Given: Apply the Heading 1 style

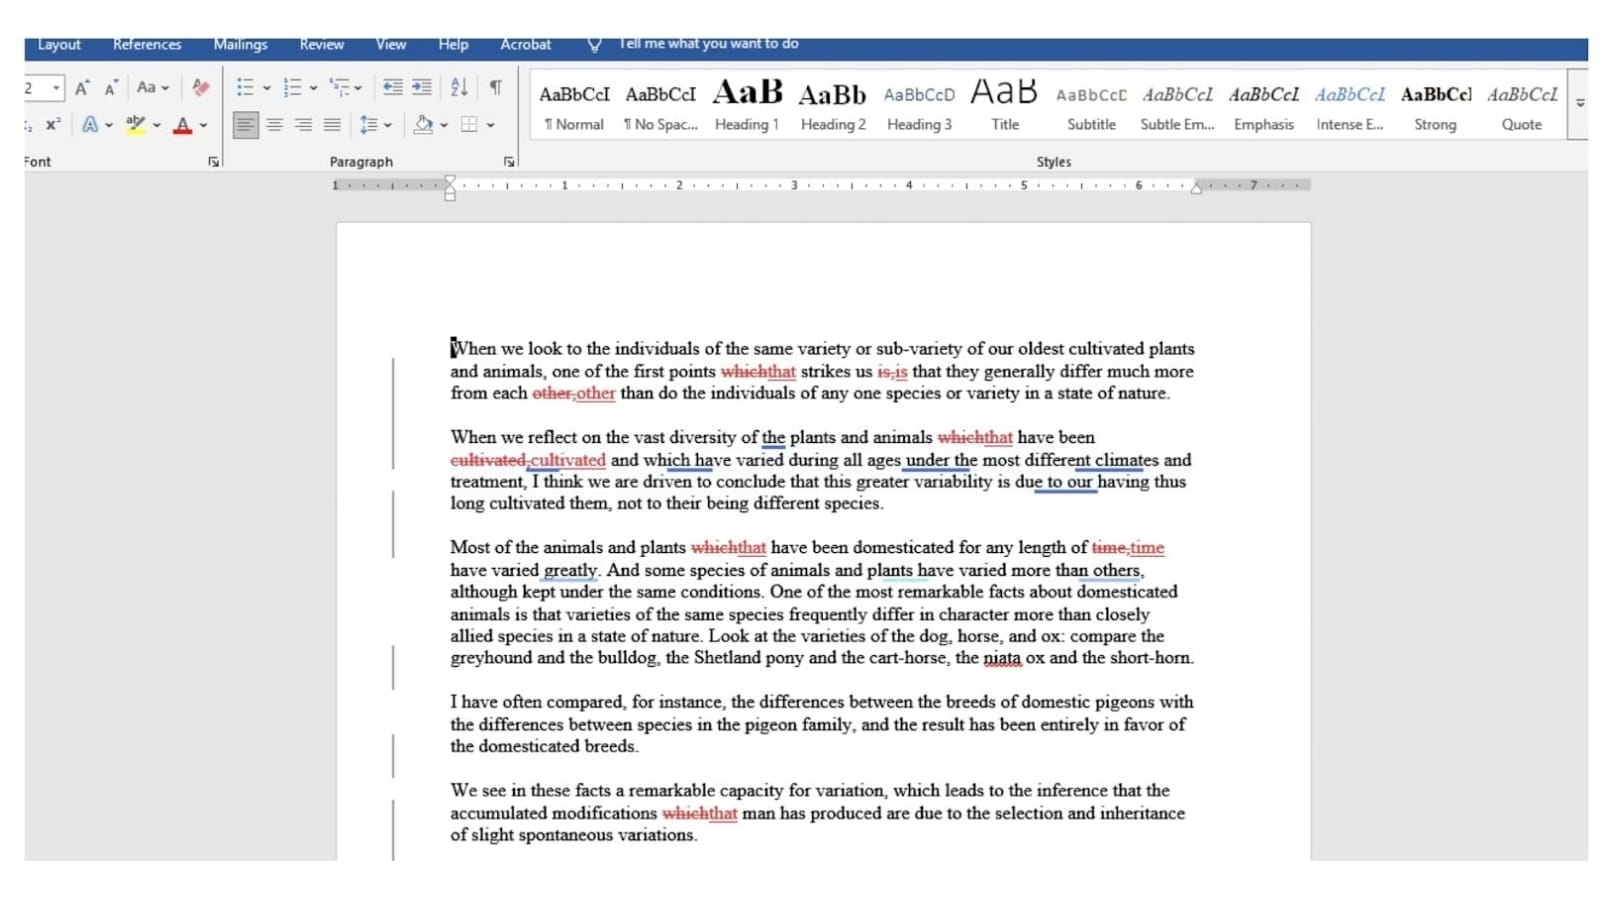Looking at the screenshot, I should click(747, 106).
